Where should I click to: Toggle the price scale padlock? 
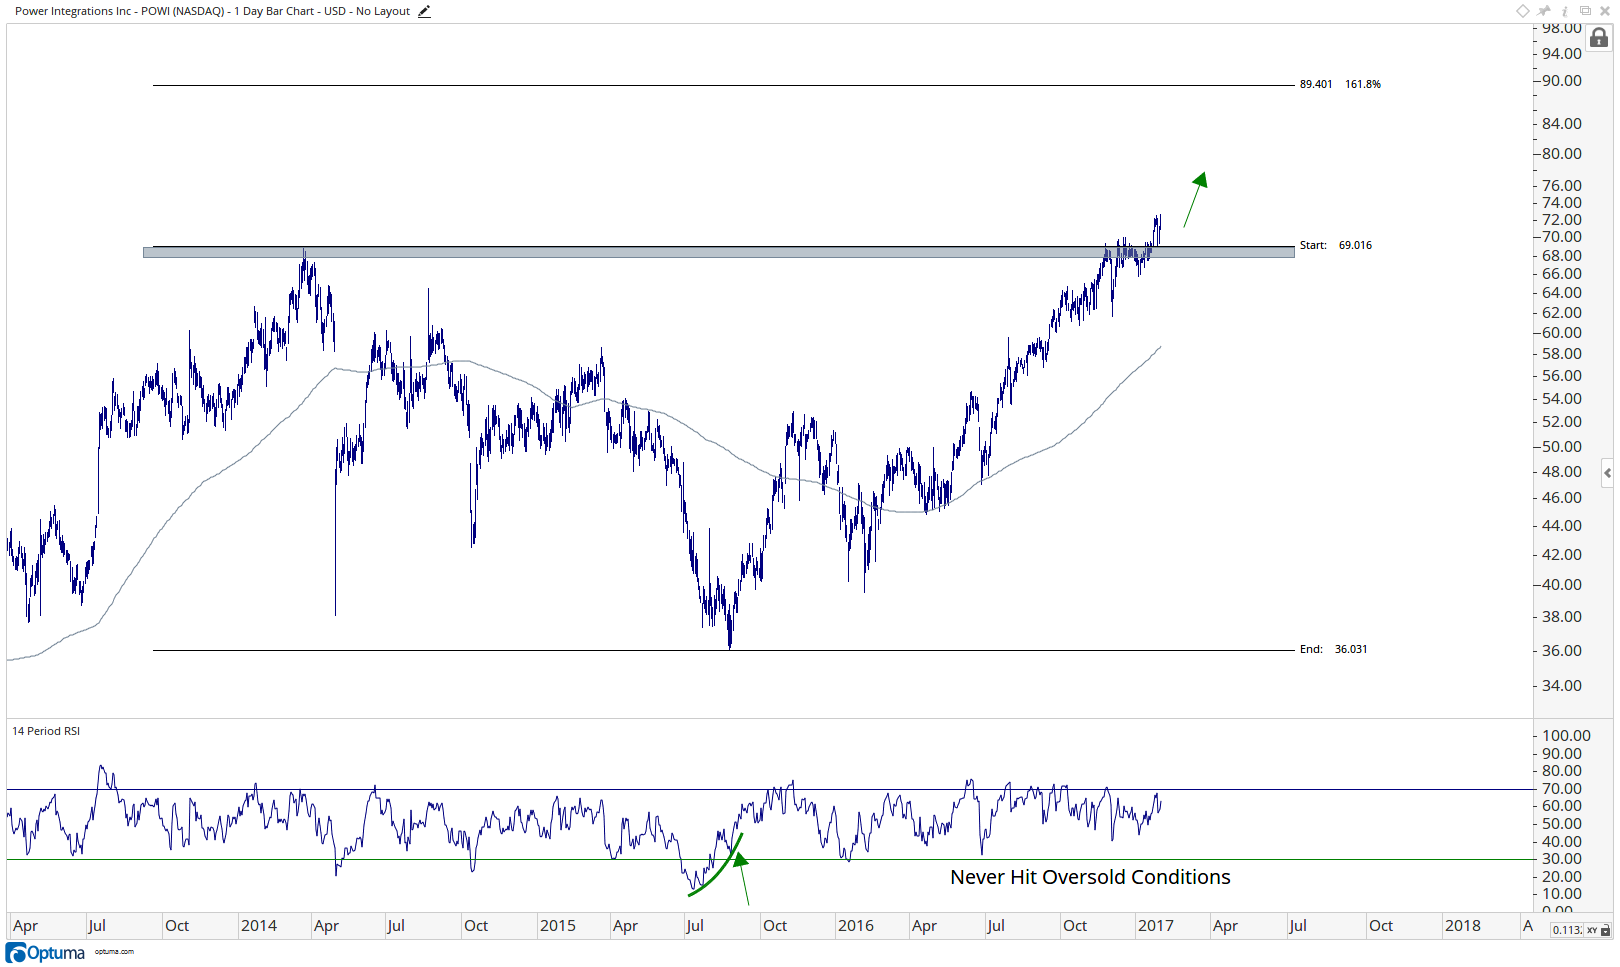point(1599,38)
